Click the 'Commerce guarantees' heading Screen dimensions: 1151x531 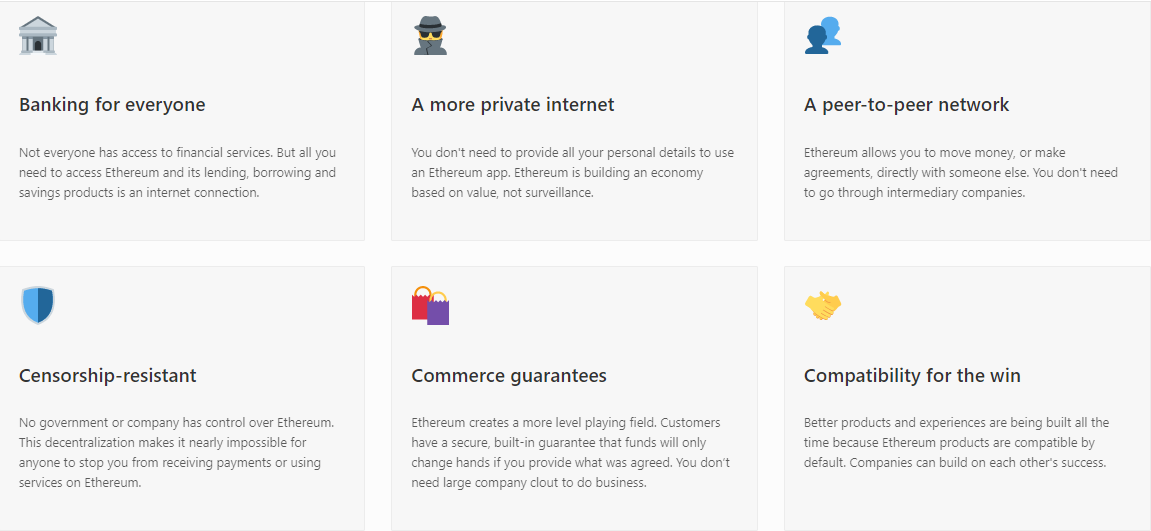click(x=509, y=376)
